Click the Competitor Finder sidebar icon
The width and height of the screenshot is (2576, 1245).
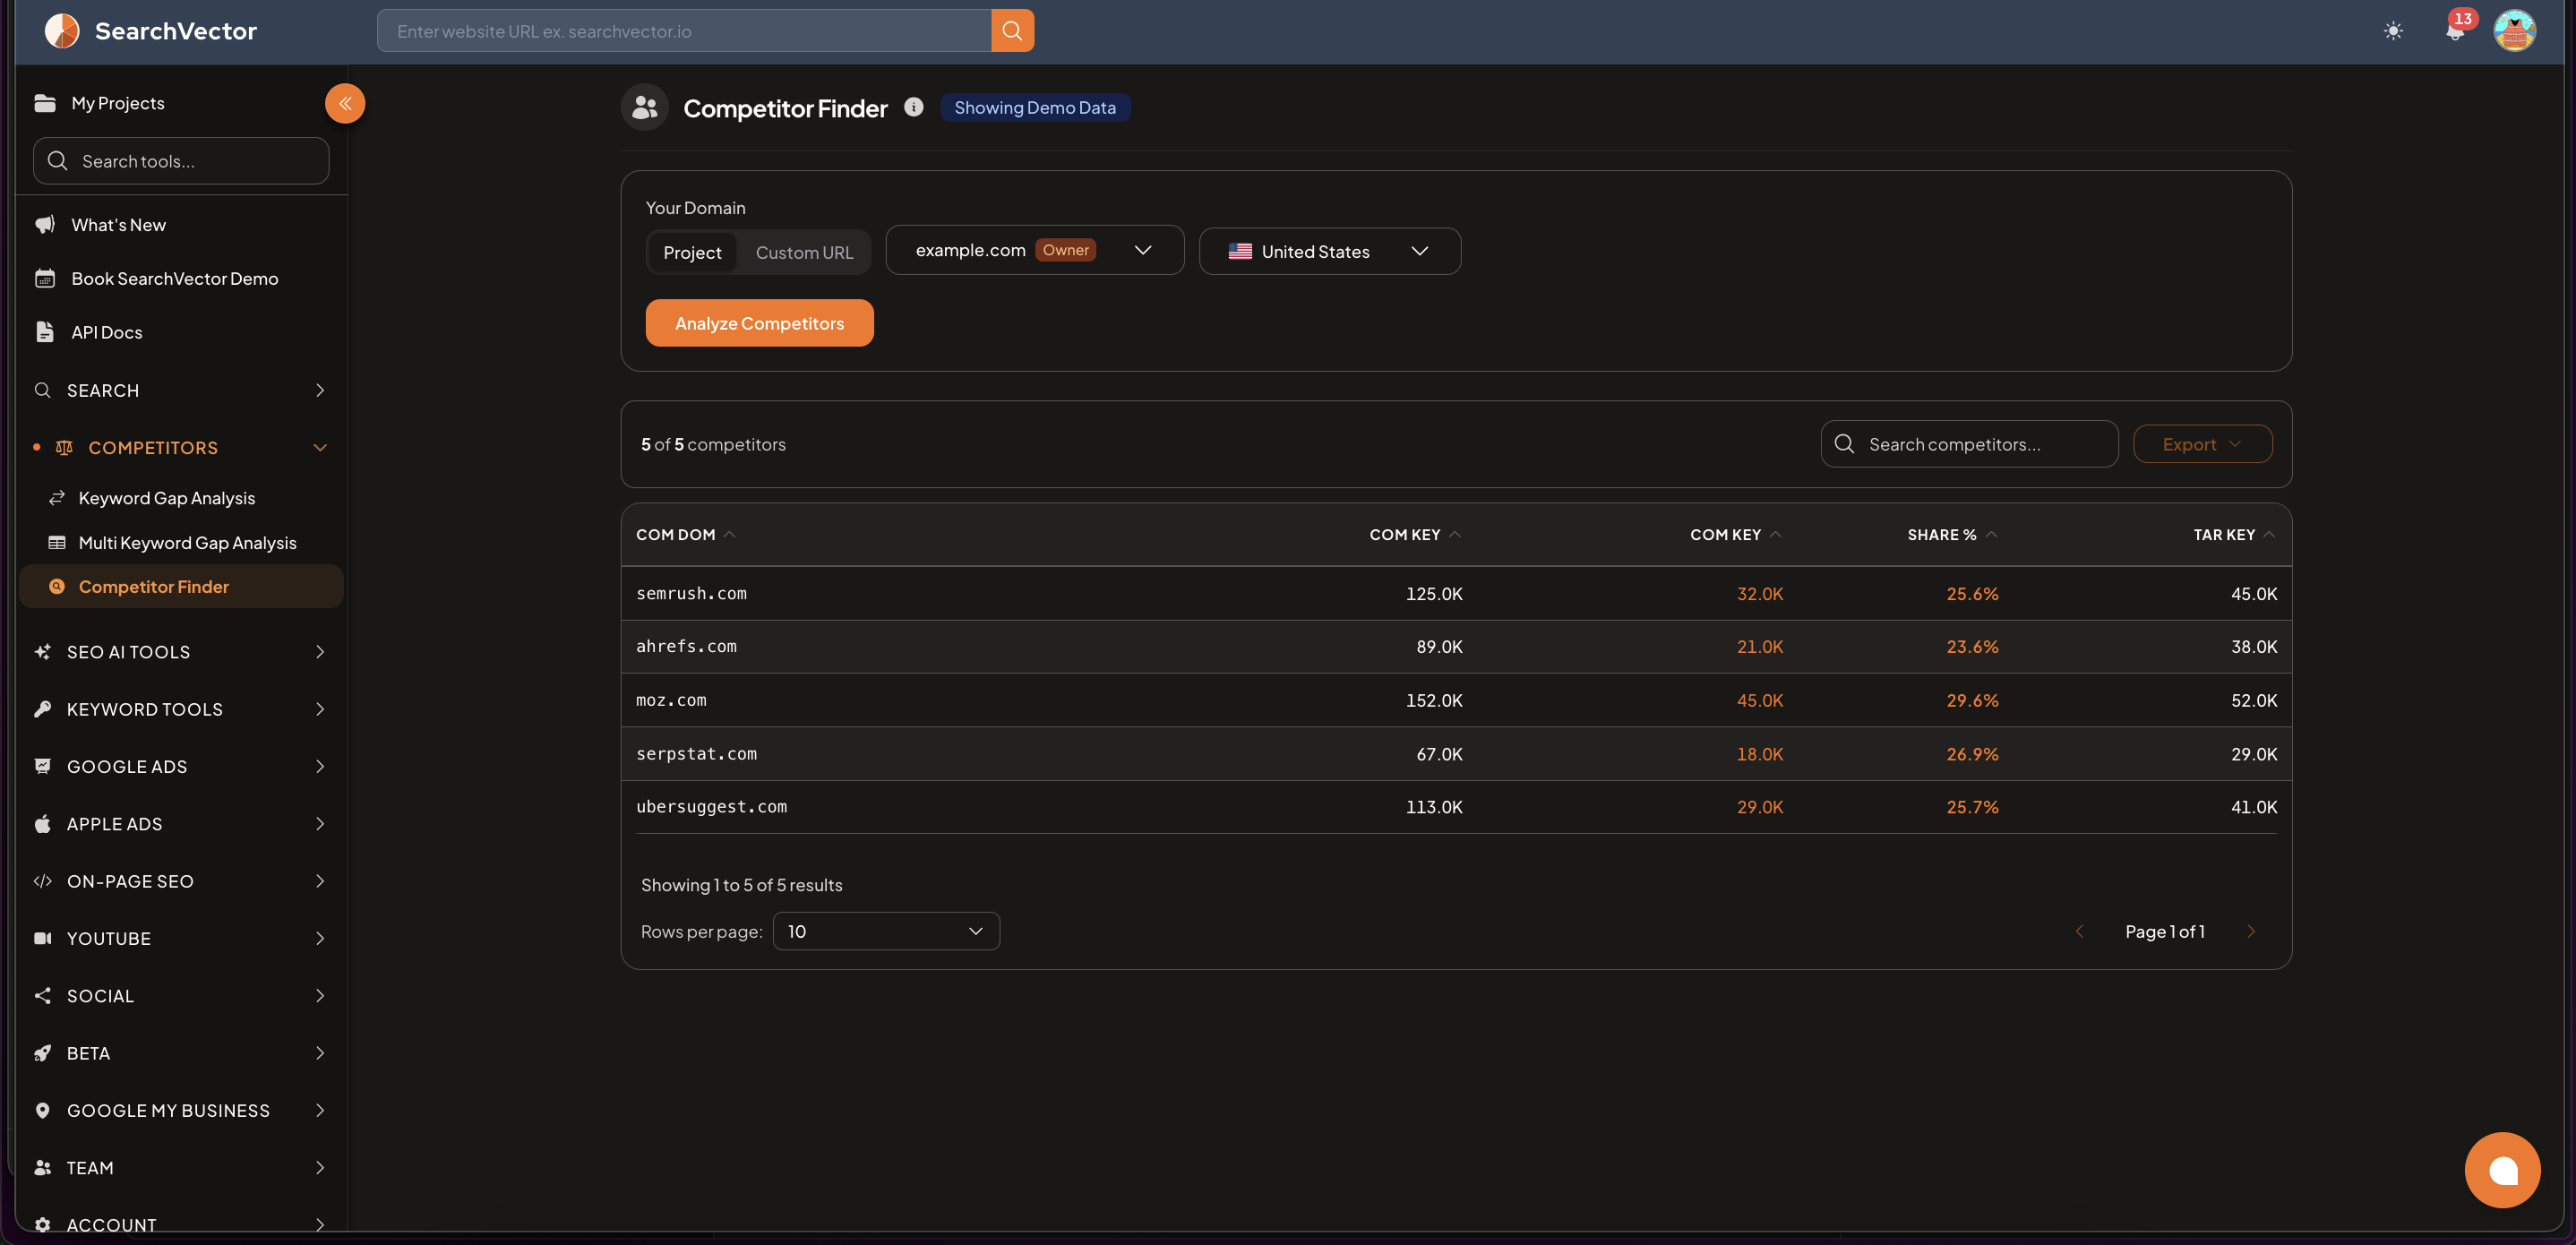click(x=57, y=587)
